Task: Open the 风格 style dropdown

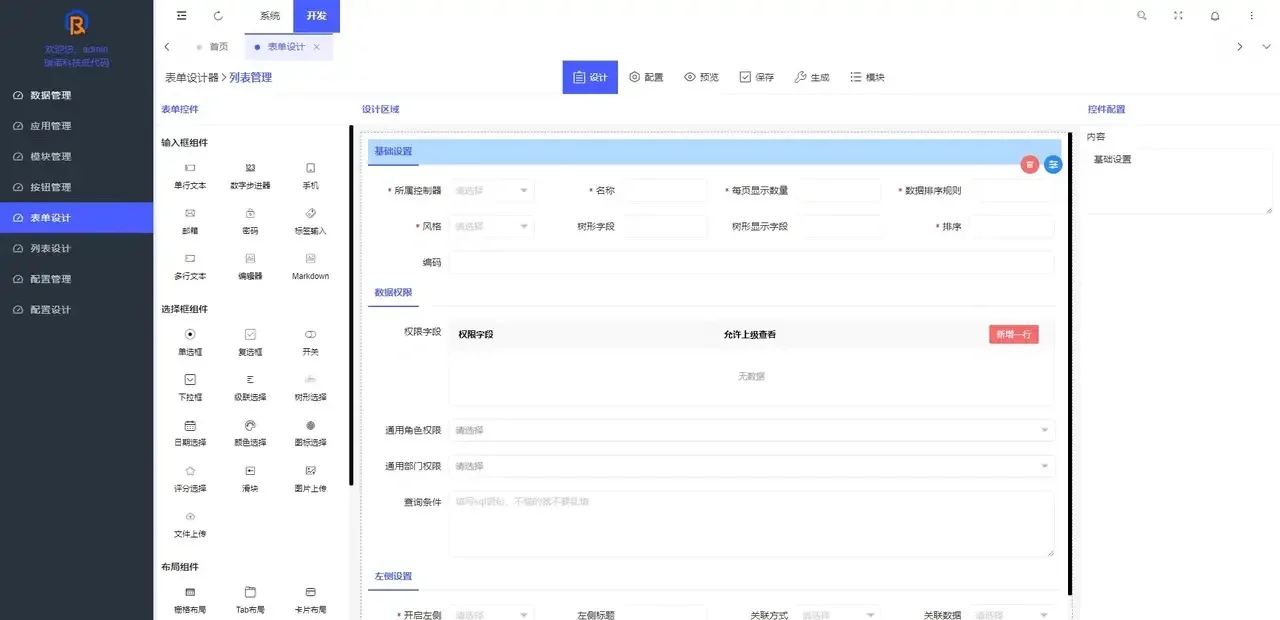Action: [491, 226]
